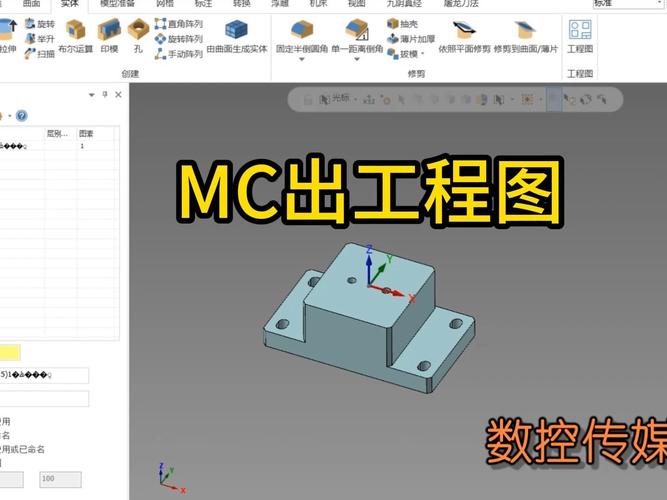The width and height of the screenshot is (667, 500).
Task: Open the 布尔运算 Boolean tool
Action: [75, 37]
